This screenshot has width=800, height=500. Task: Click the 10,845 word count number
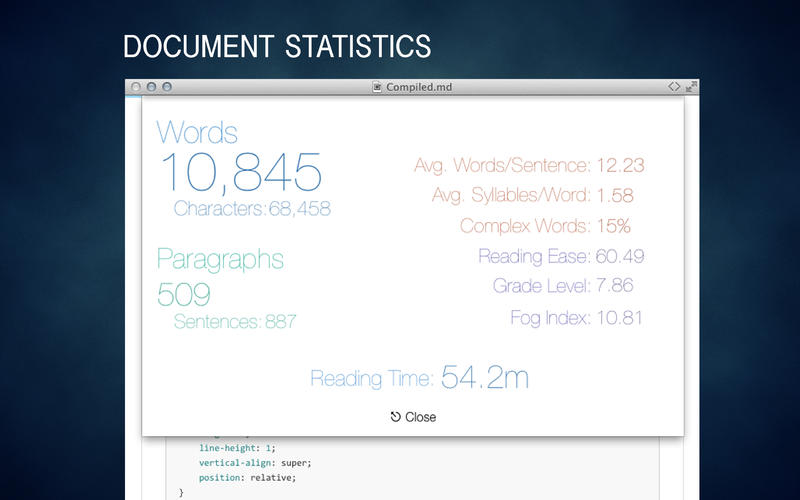tap(240, 172)
